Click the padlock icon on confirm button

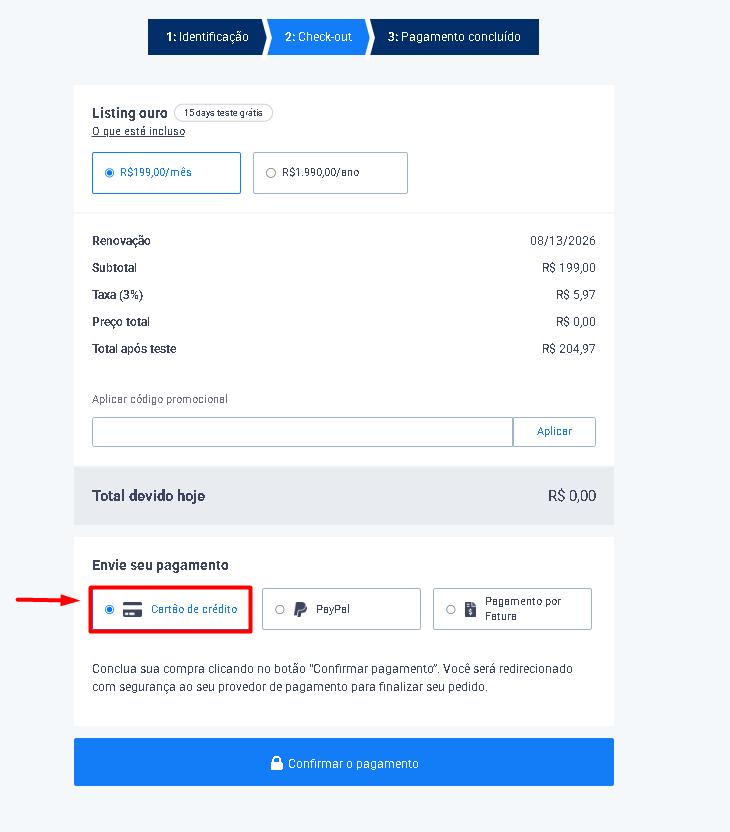(276, 763)
